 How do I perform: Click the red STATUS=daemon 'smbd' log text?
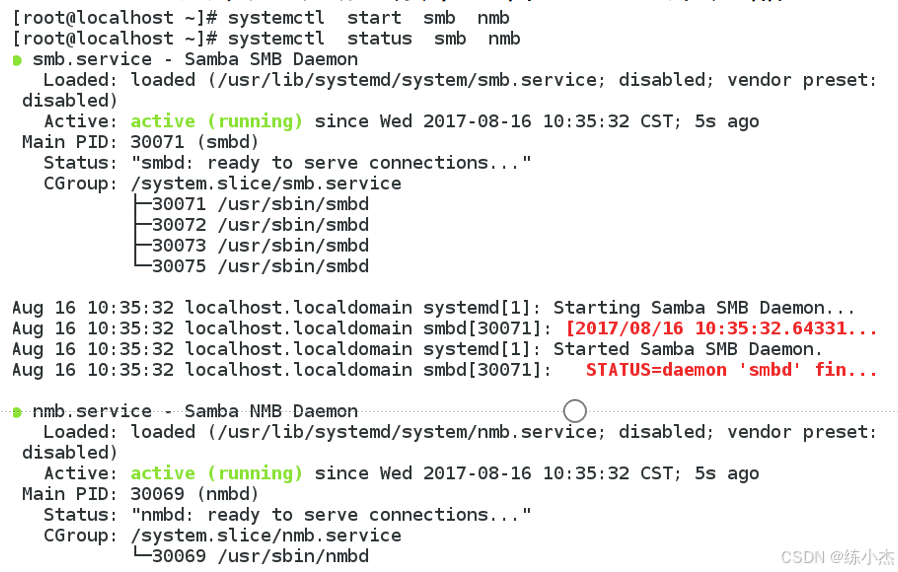point(731,370)
